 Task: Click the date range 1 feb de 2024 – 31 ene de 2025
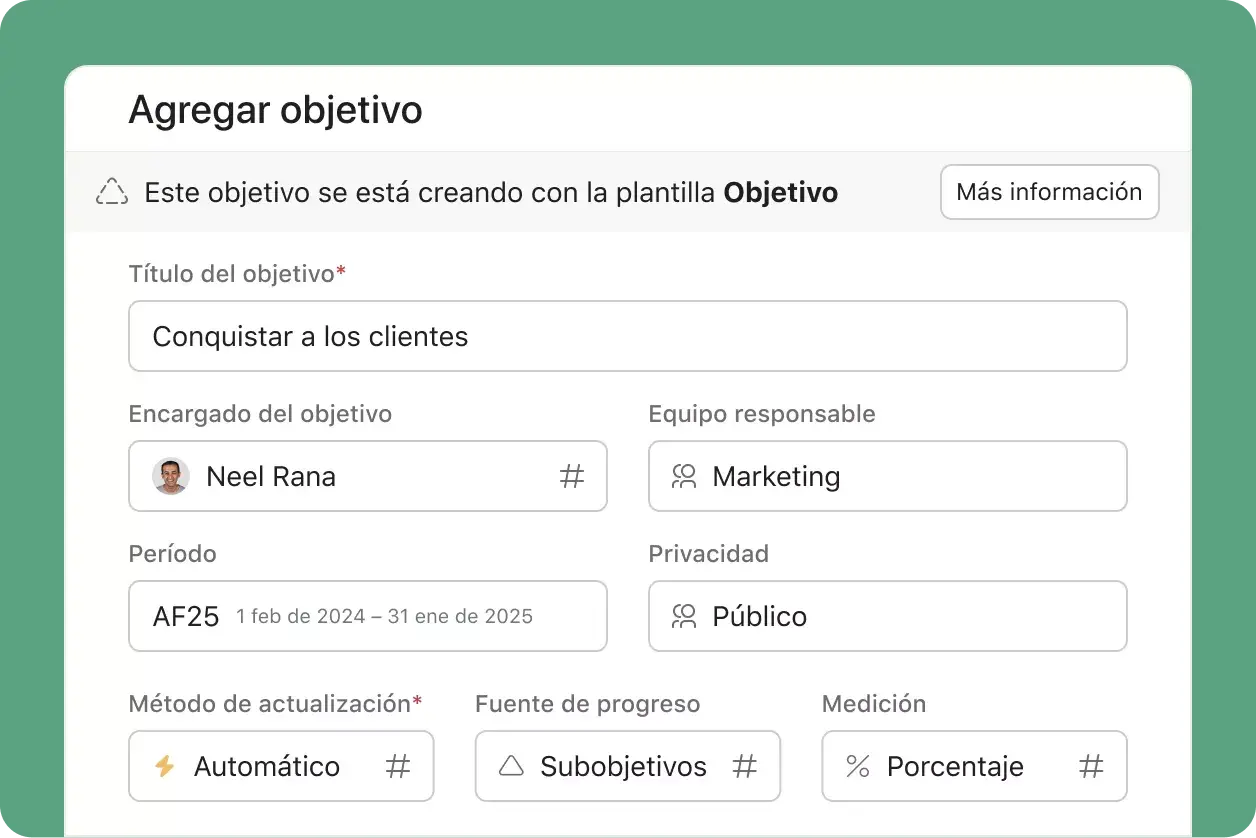(x=384, y=617)
